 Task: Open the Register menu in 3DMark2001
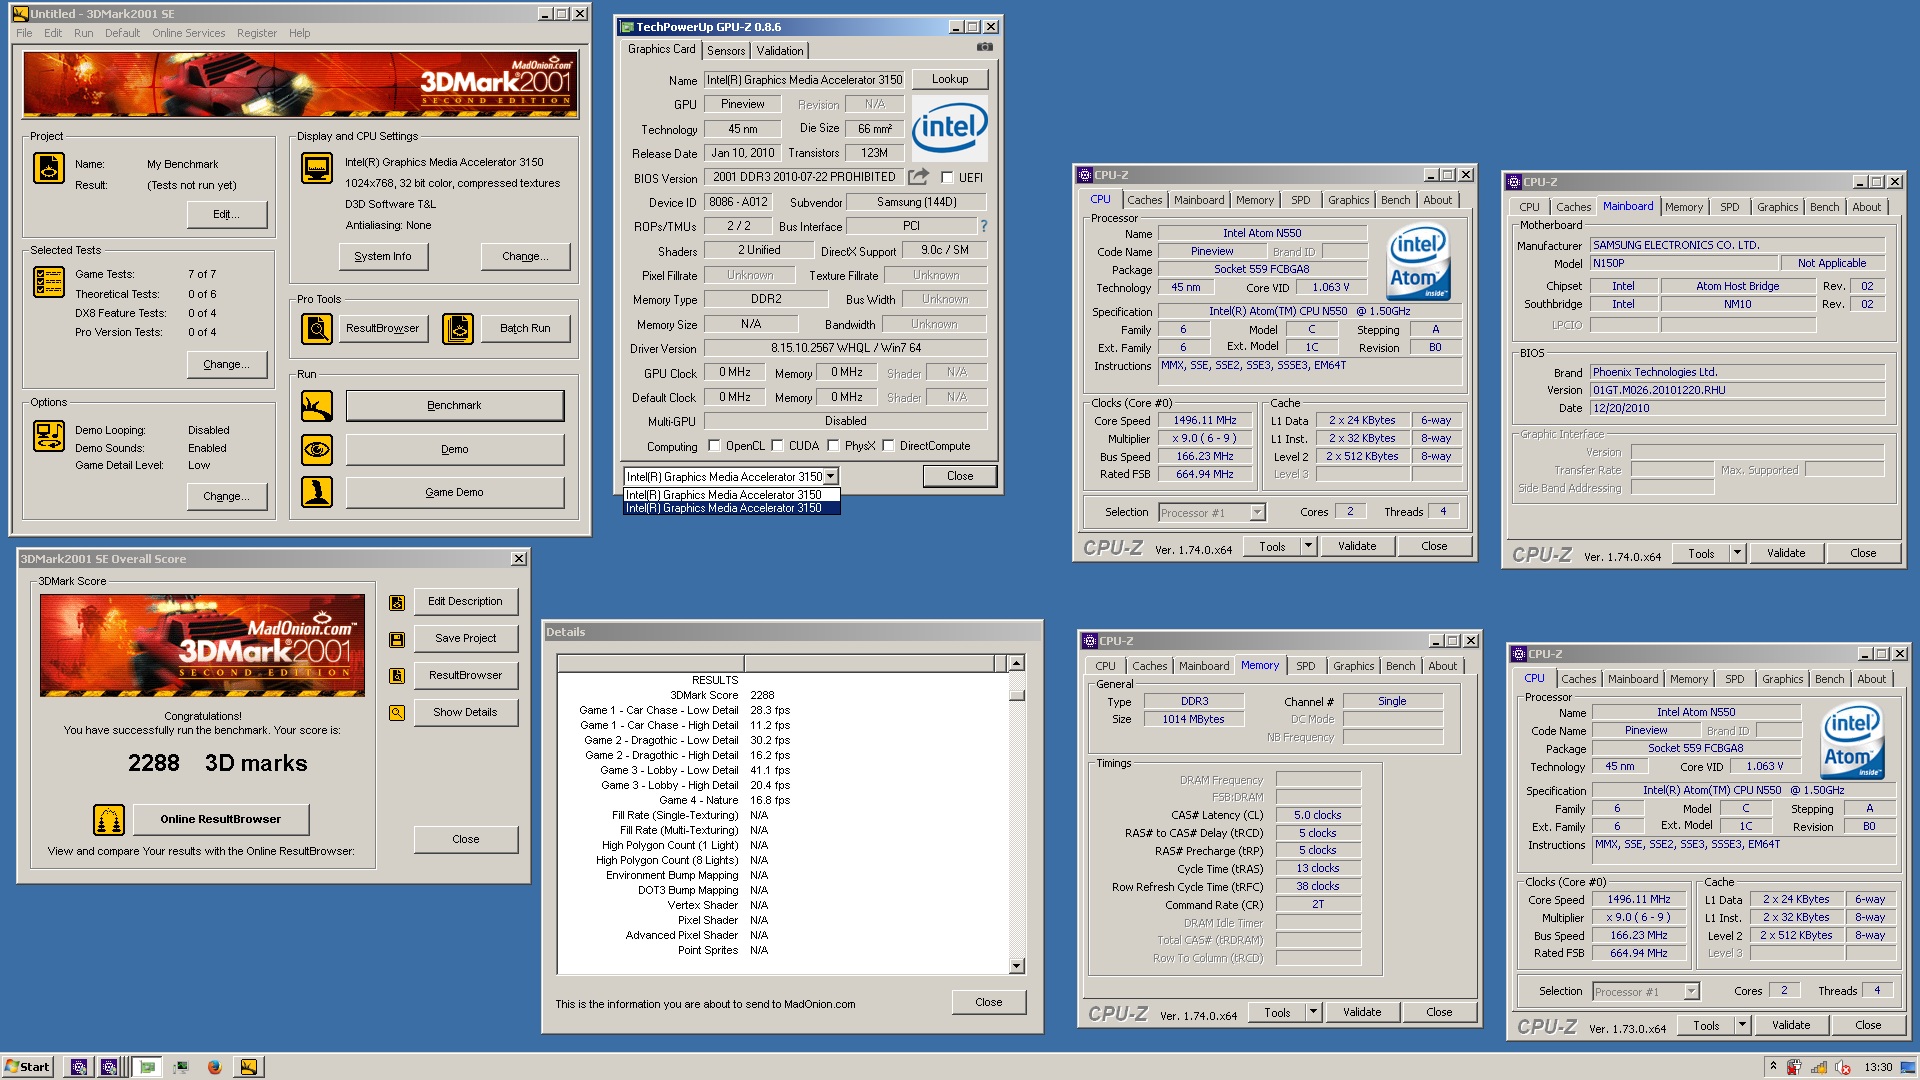257,33
